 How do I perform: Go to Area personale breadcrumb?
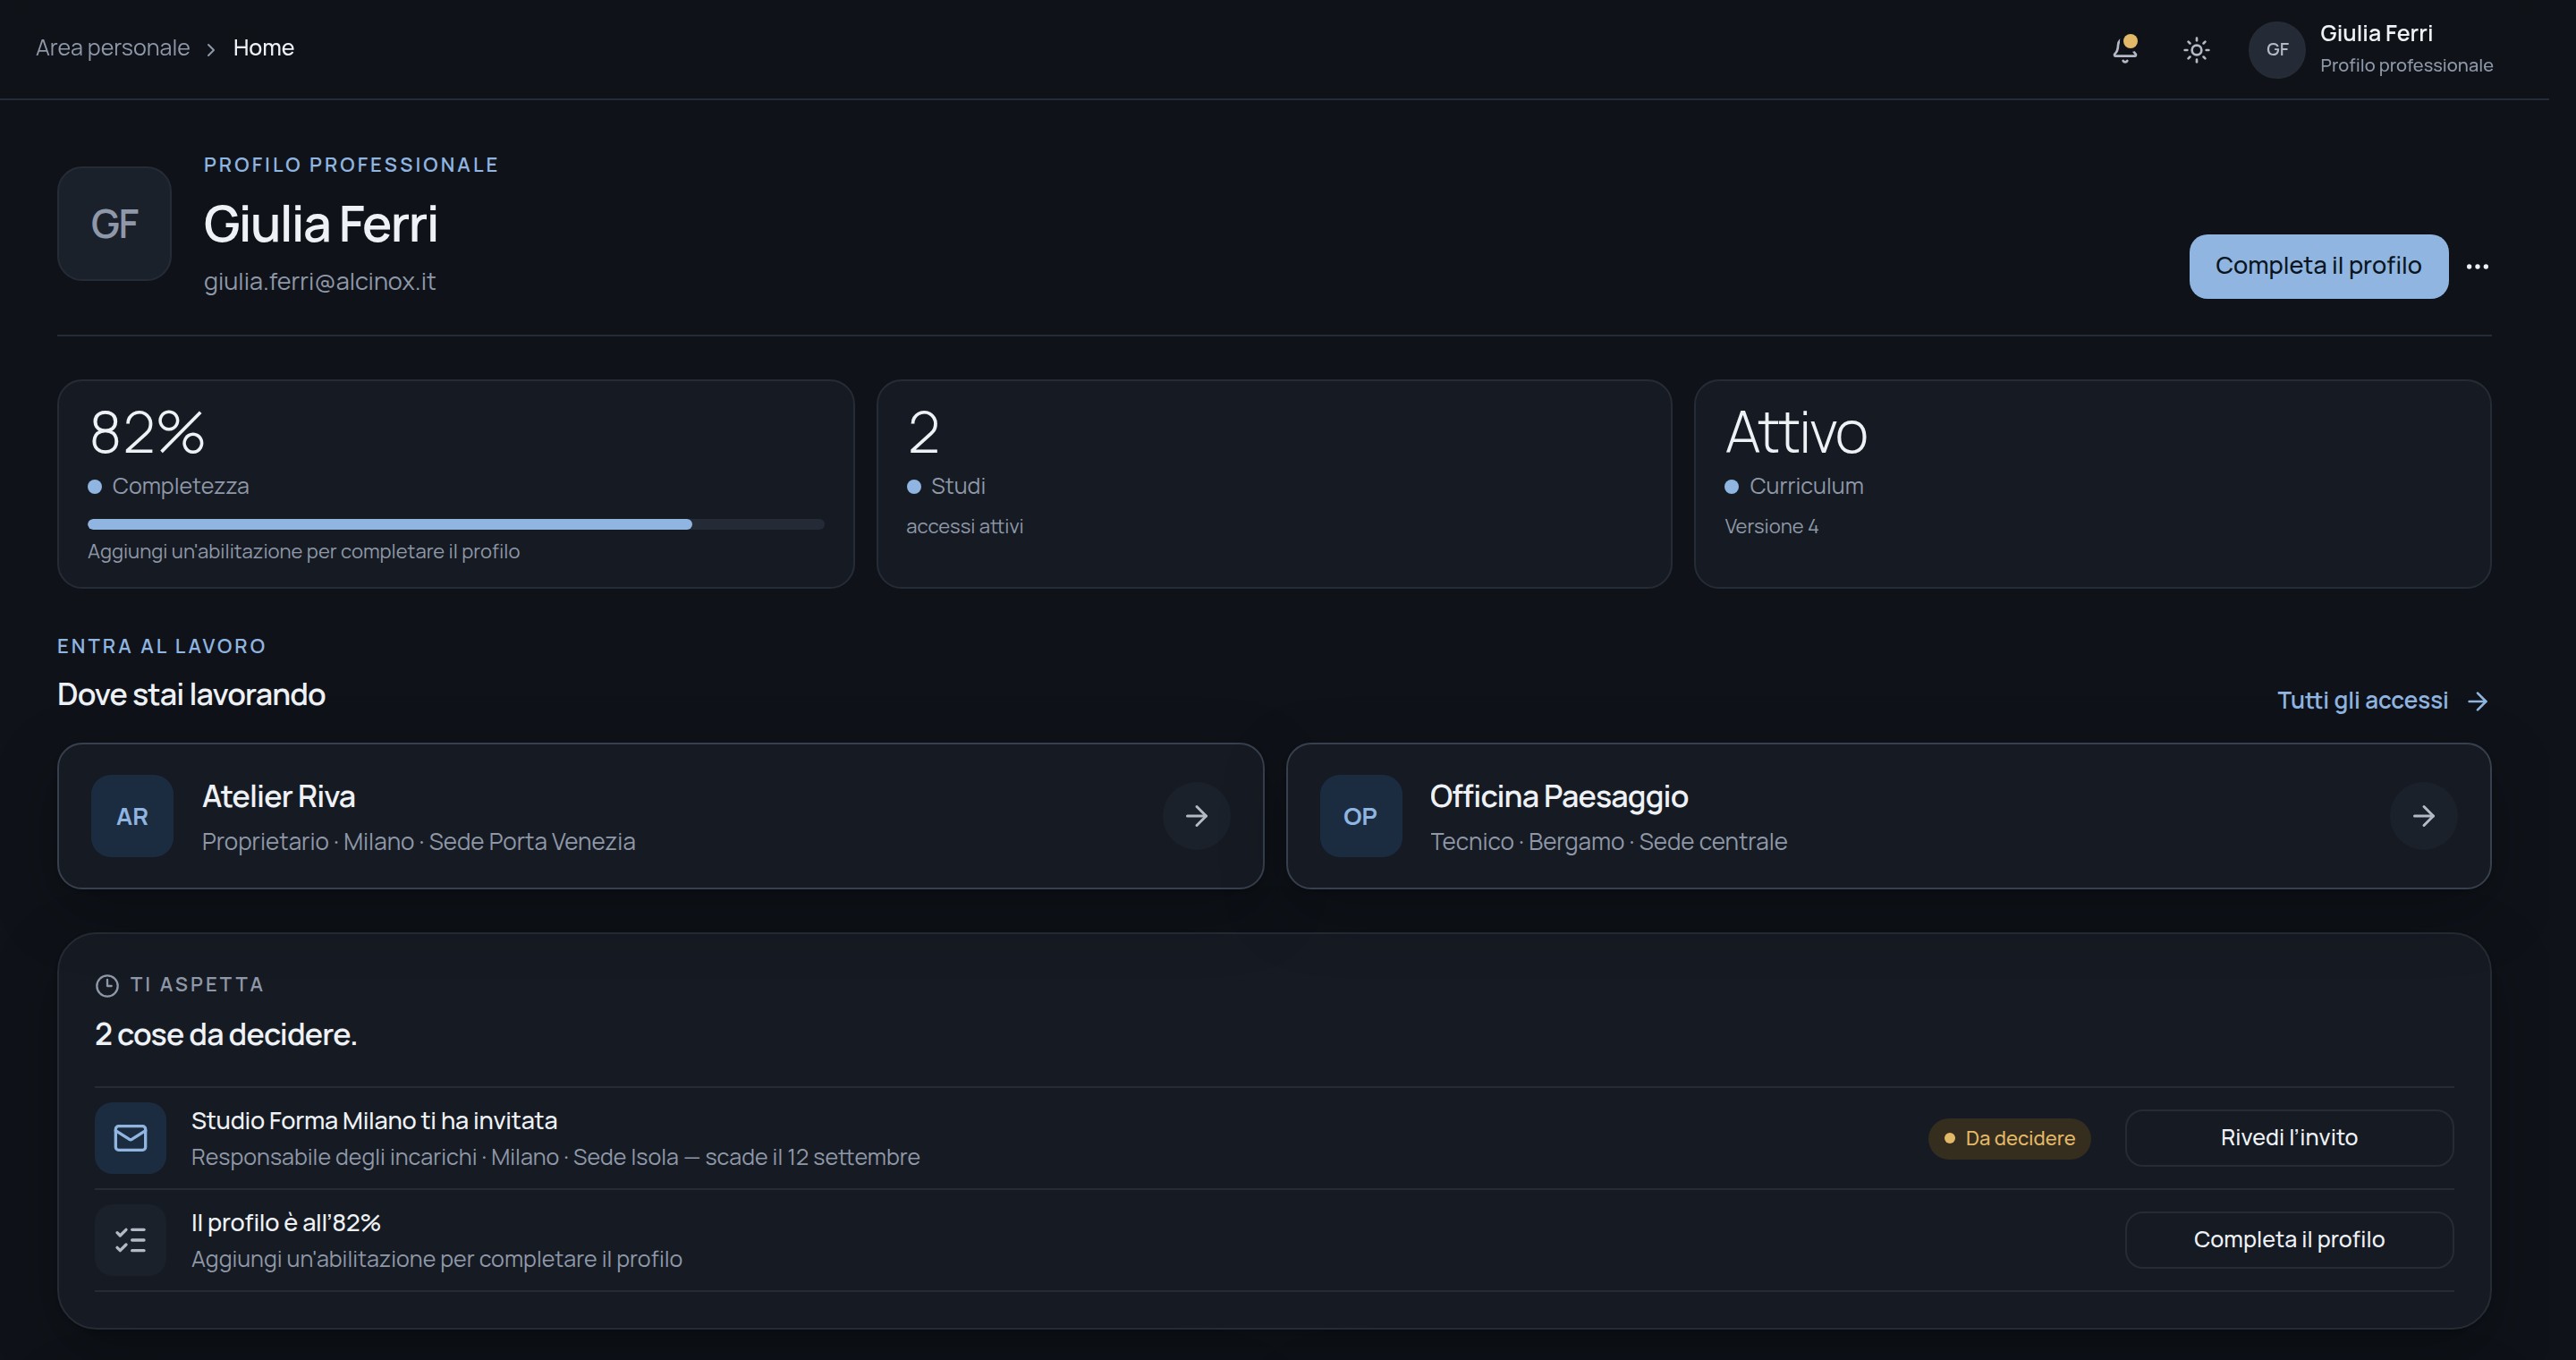113,48
